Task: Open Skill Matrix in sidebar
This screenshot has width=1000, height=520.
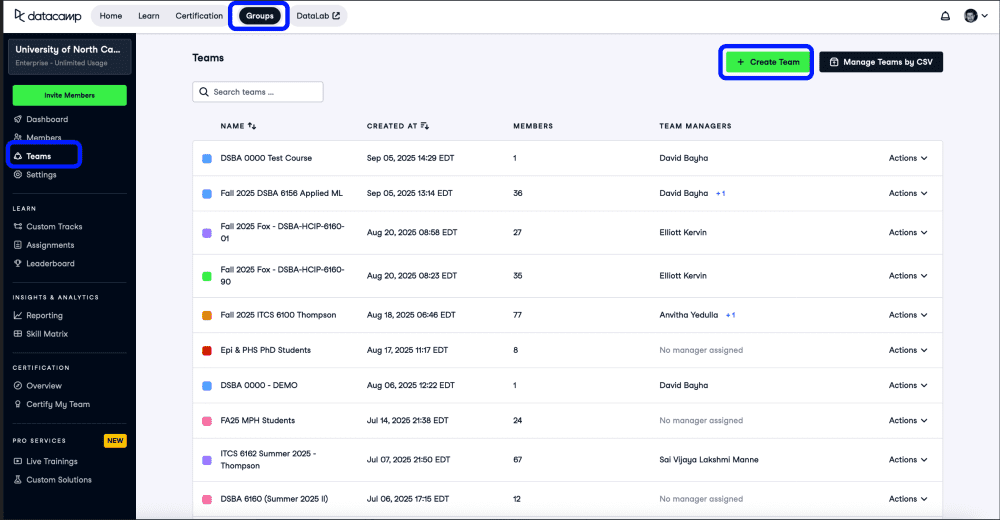Action: click(47, 334)
